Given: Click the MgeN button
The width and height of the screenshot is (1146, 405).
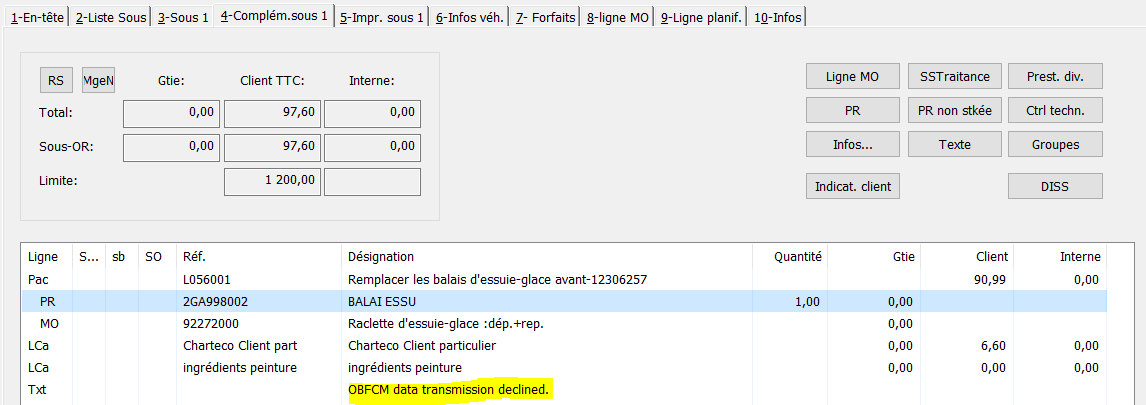Looking at the screenshot, I should [99, 80].
